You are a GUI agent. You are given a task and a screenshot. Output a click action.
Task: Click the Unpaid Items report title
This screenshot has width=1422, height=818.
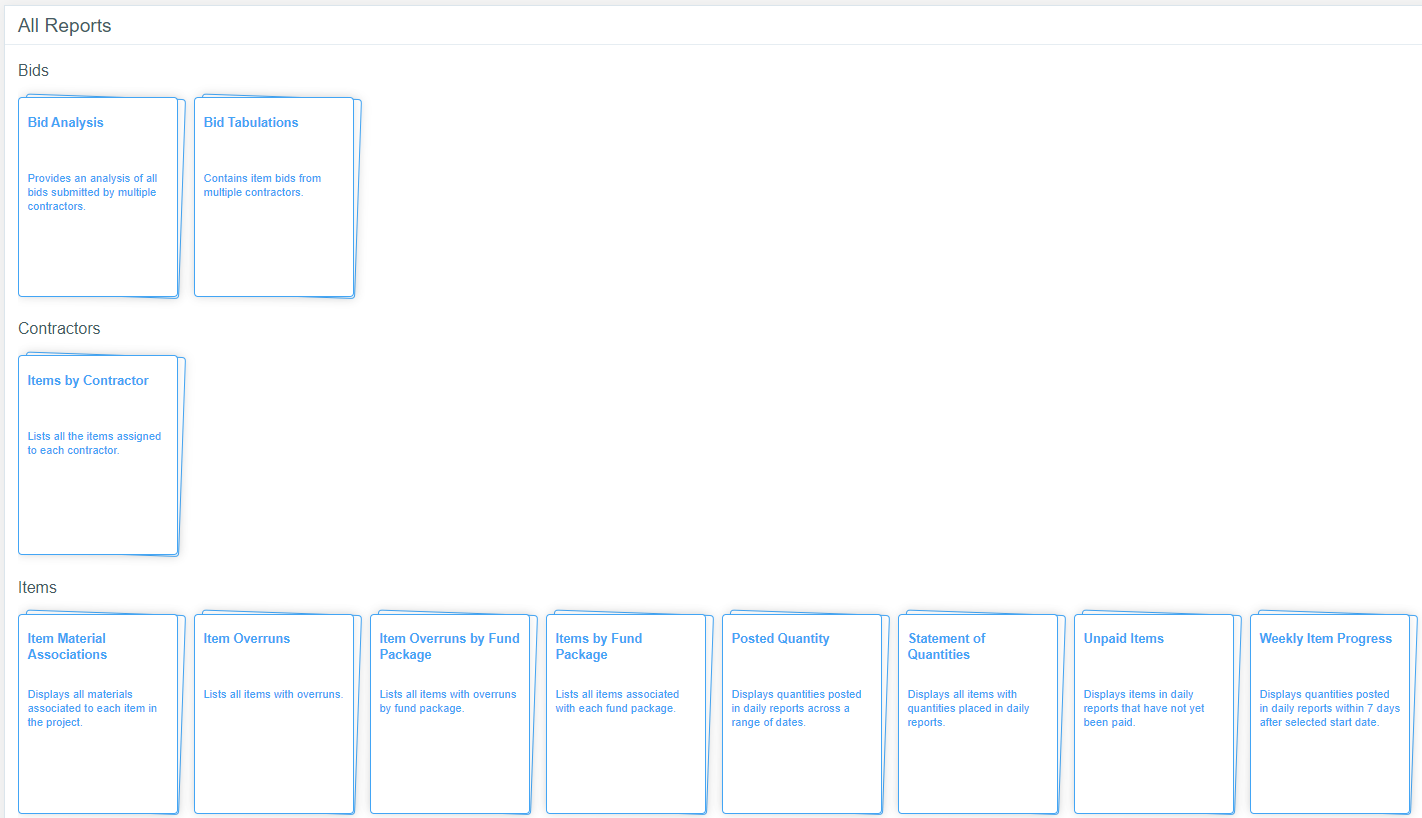(1124, 639)
